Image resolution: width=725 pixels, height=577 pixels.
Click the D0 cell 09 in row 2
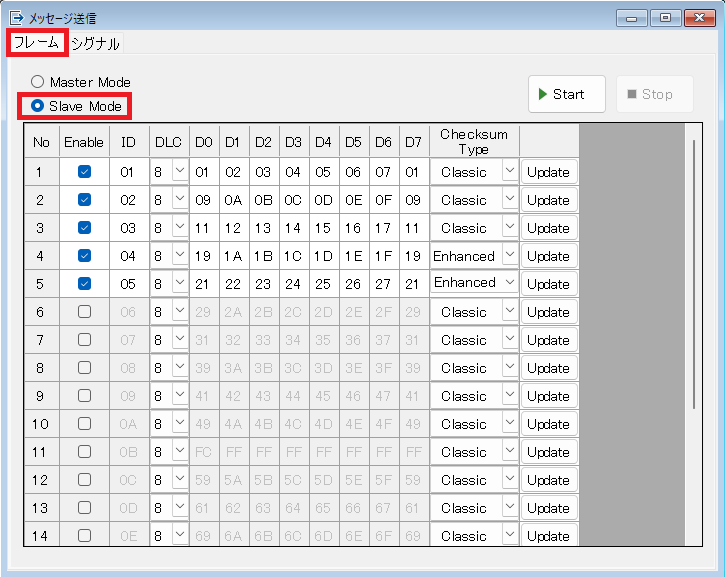pyautogui.click(x=203, y=200)
